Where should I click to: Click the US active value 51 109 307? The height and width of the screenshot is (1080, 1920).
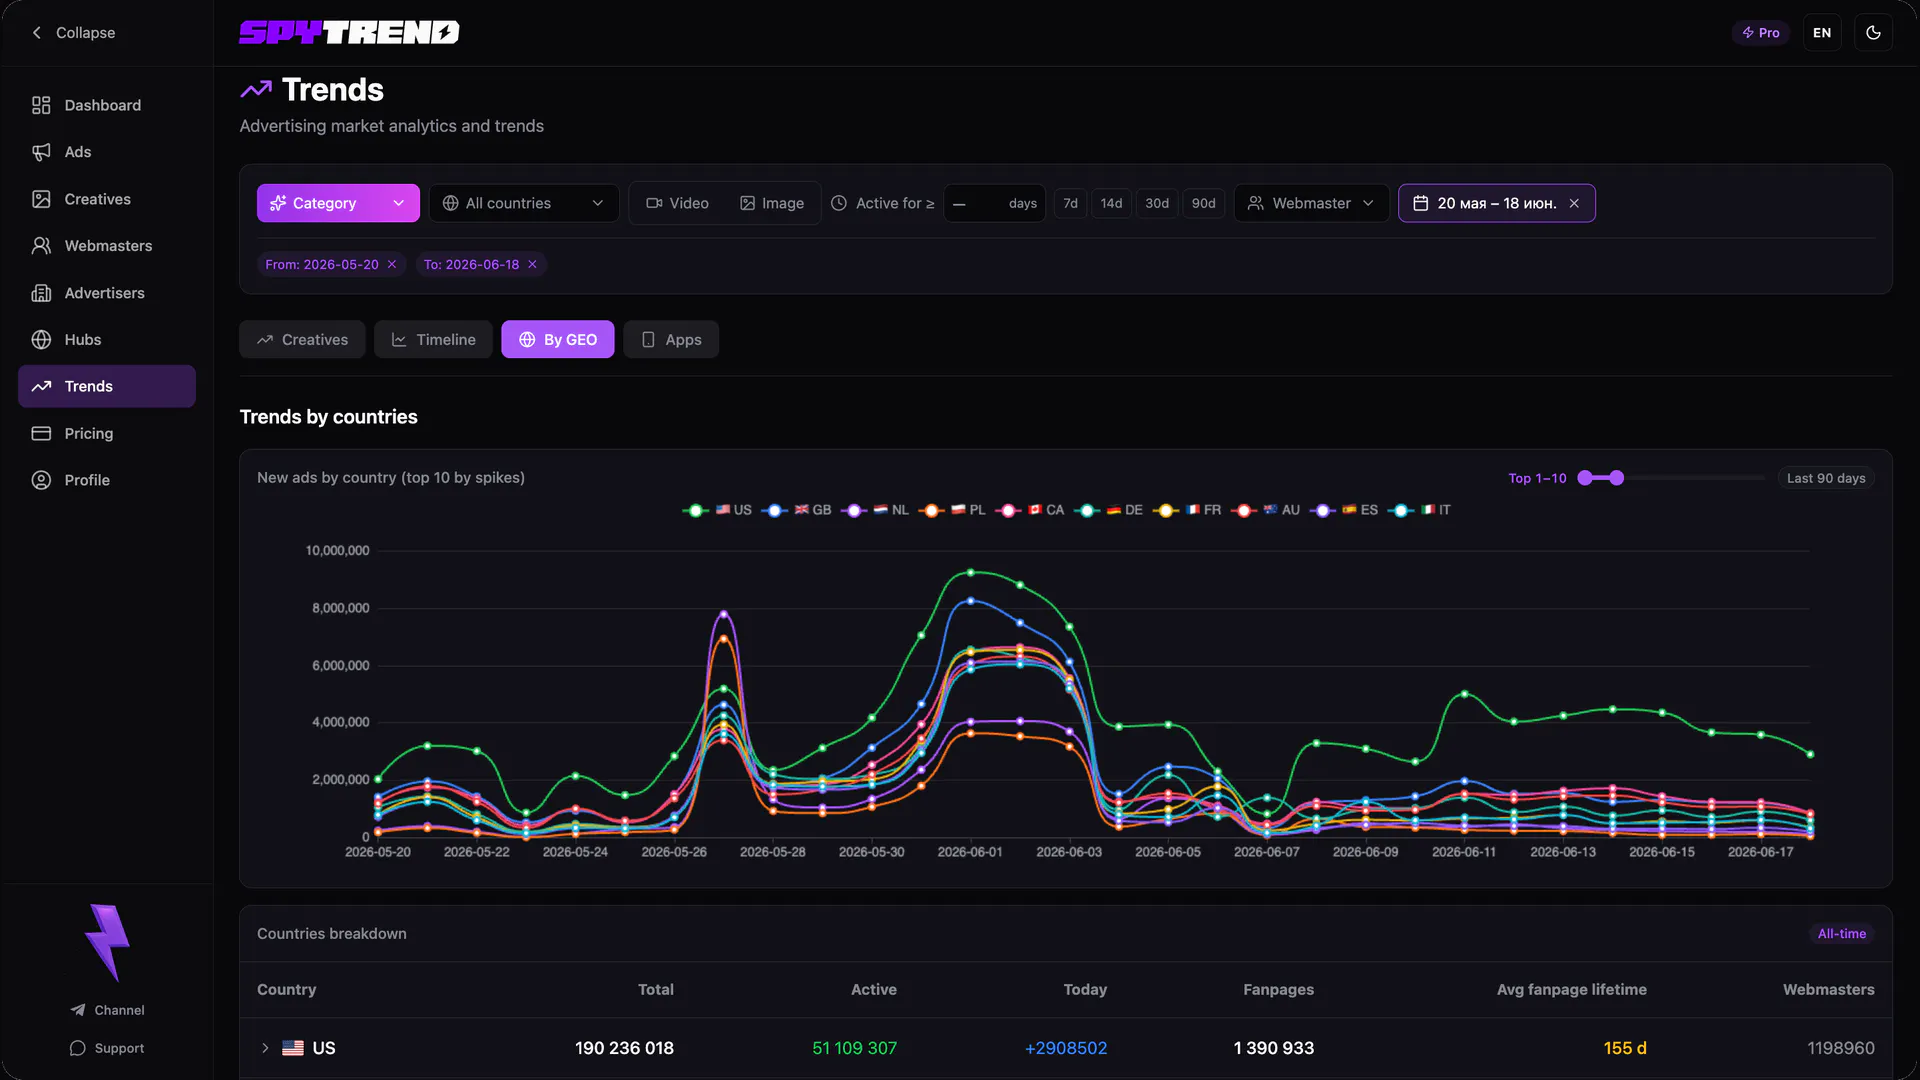(854, 1048)
